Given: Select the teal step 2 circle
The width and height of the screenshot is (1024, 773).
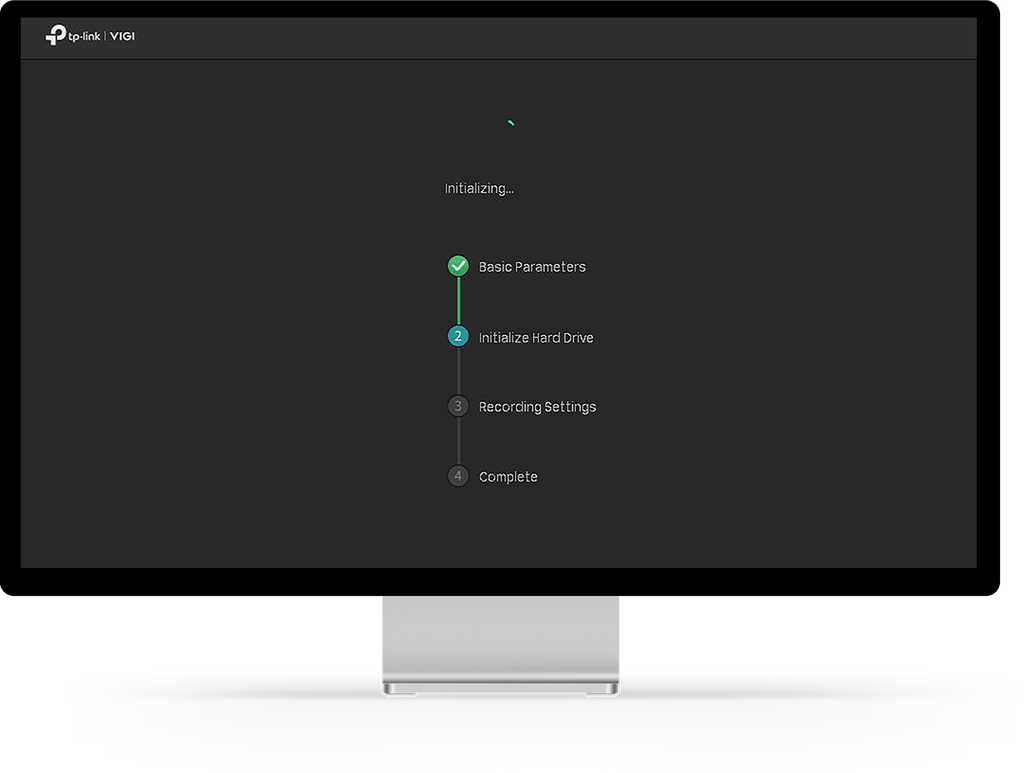Looking at the screenshot, I should 458,336.
